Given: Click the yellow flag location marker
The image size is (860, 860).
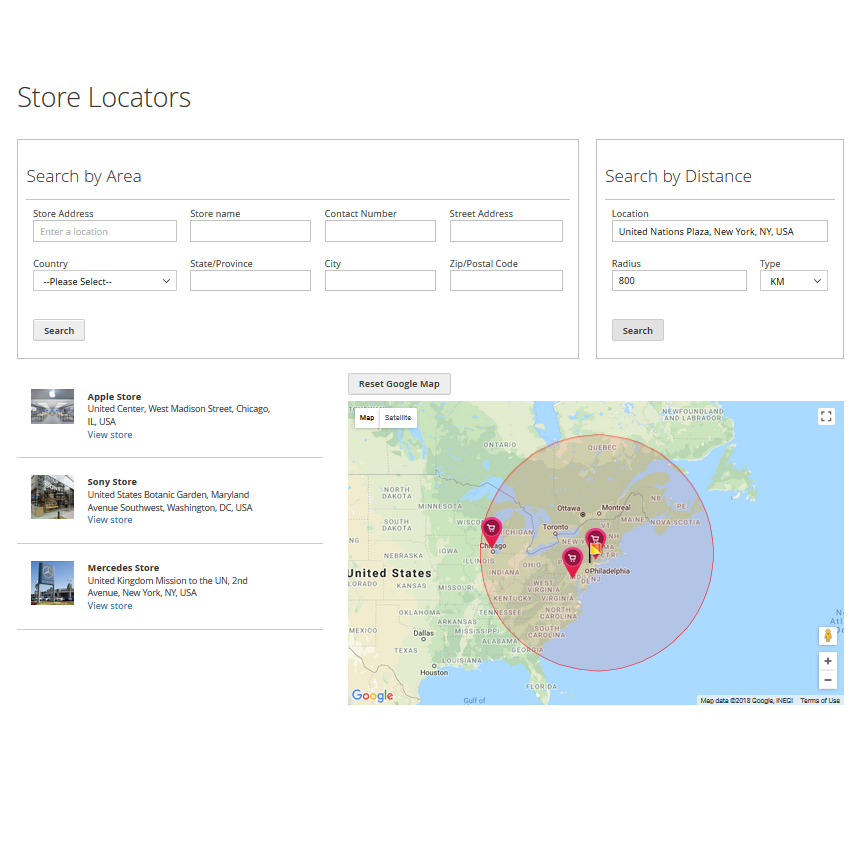Looking at the screenshot, I should (595, 552).
